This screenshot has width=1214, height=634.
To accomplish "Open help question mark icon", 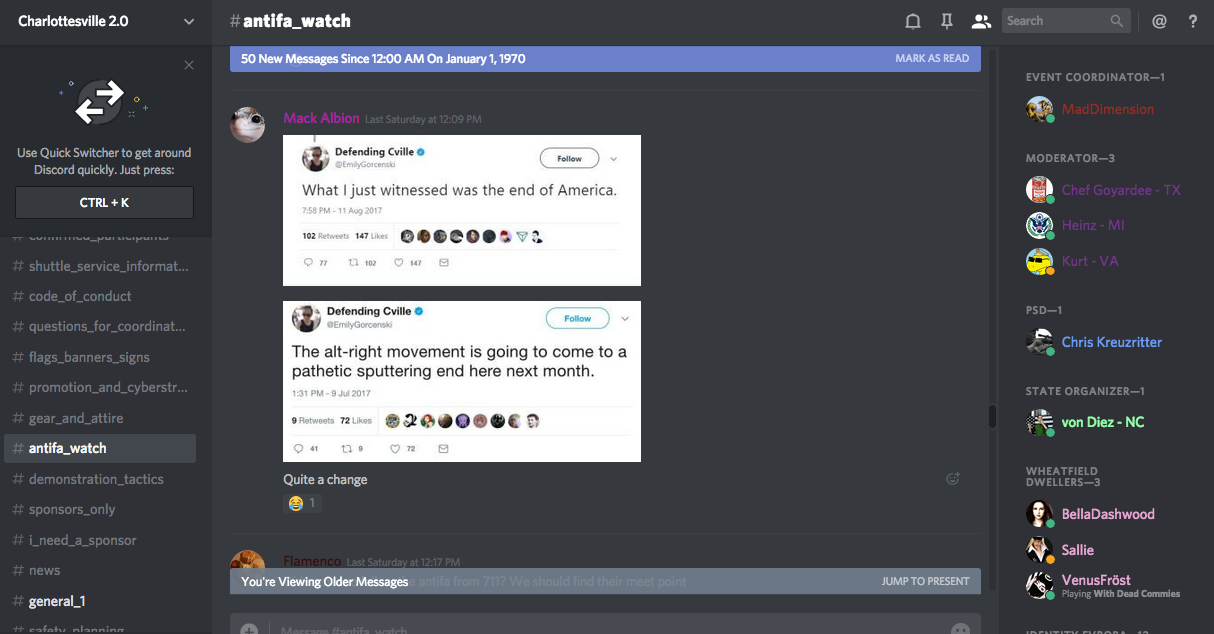I will [1193, 21].
